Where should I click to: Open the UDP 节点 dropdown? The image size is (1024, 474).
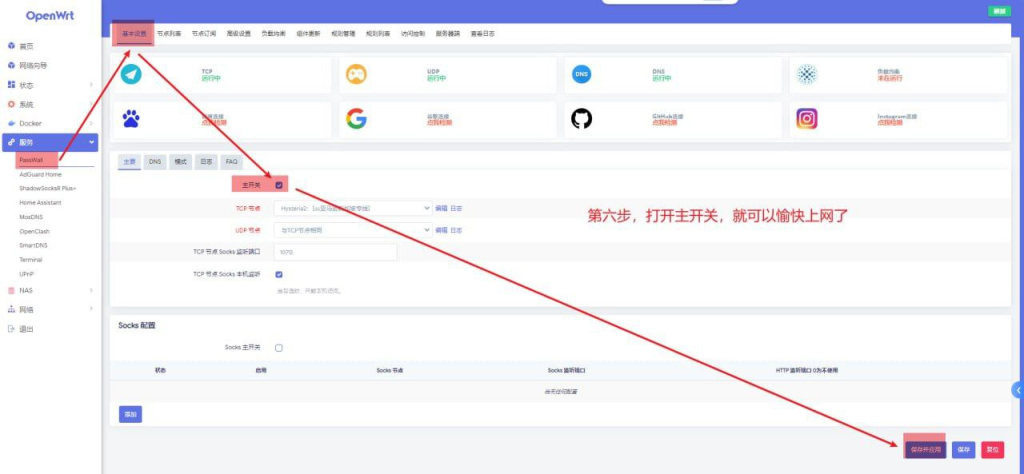coord(353,230)
